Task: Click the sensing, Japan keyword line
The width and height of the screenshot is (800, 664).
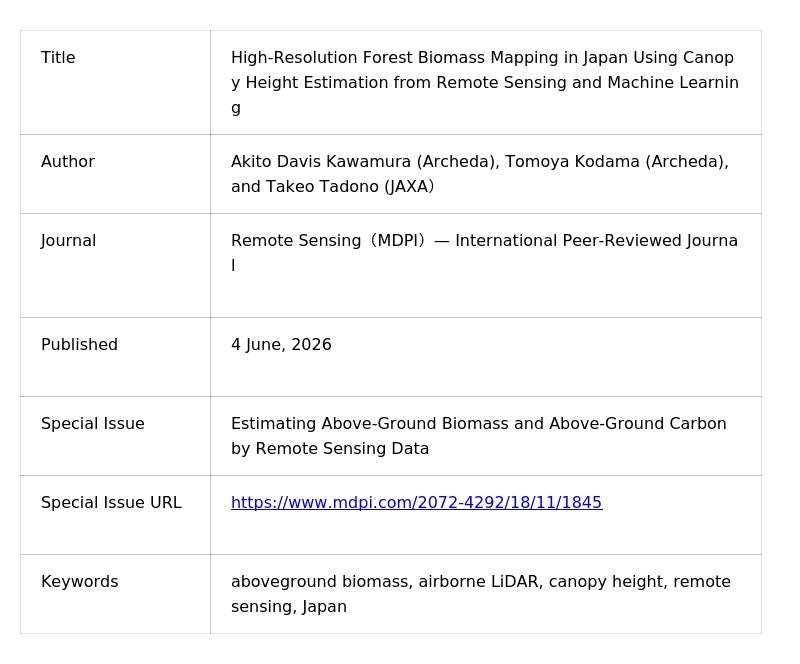Action: click(x=289, y=607)
